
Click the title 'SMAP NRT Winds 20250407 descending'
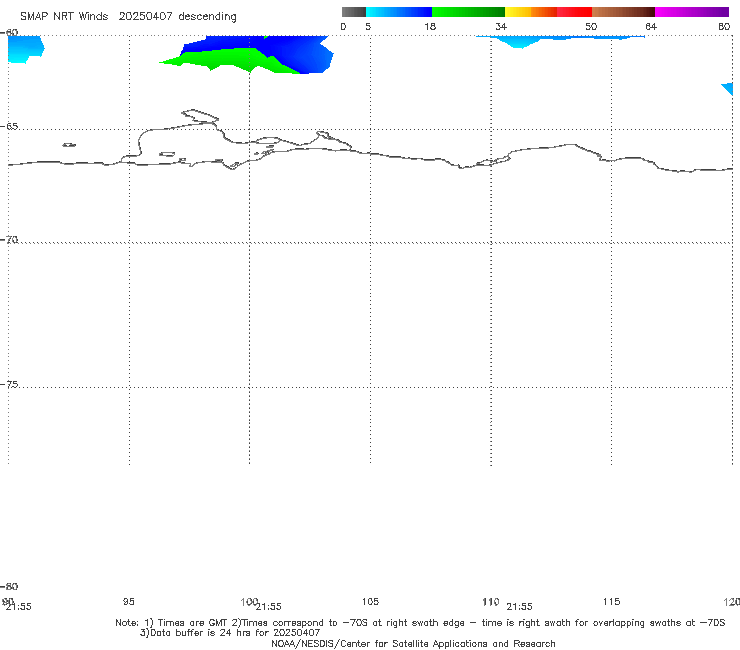click(x=128, y=17)
